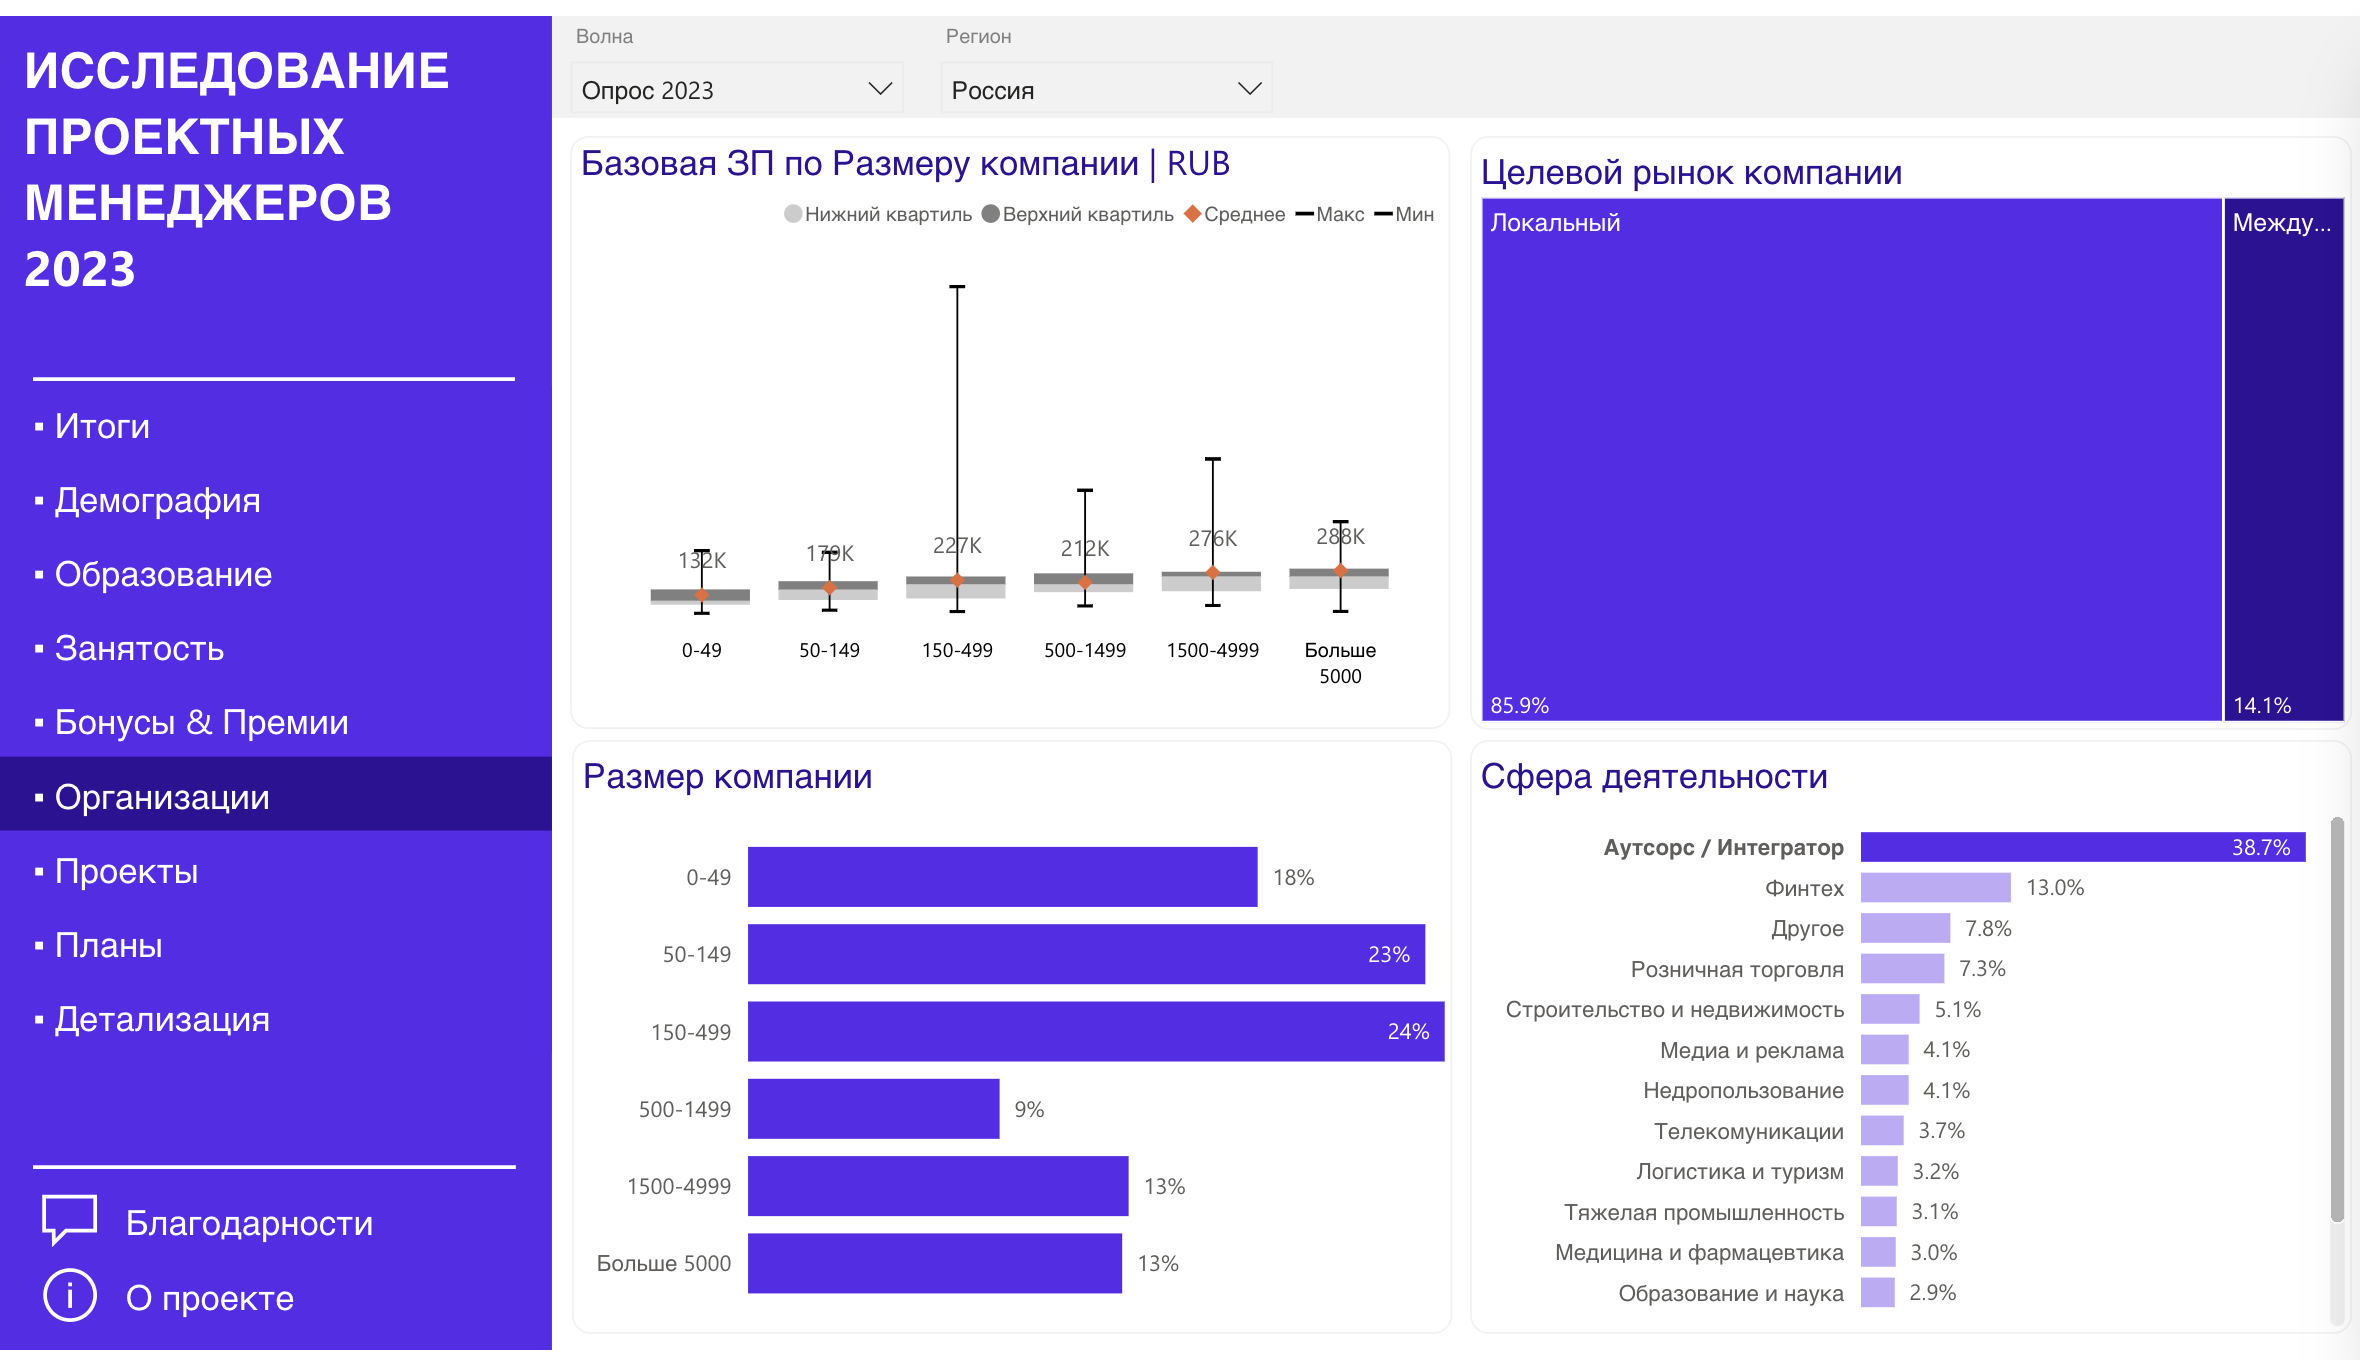Click the Целевой рынок компании title

tap(1692, 172)
